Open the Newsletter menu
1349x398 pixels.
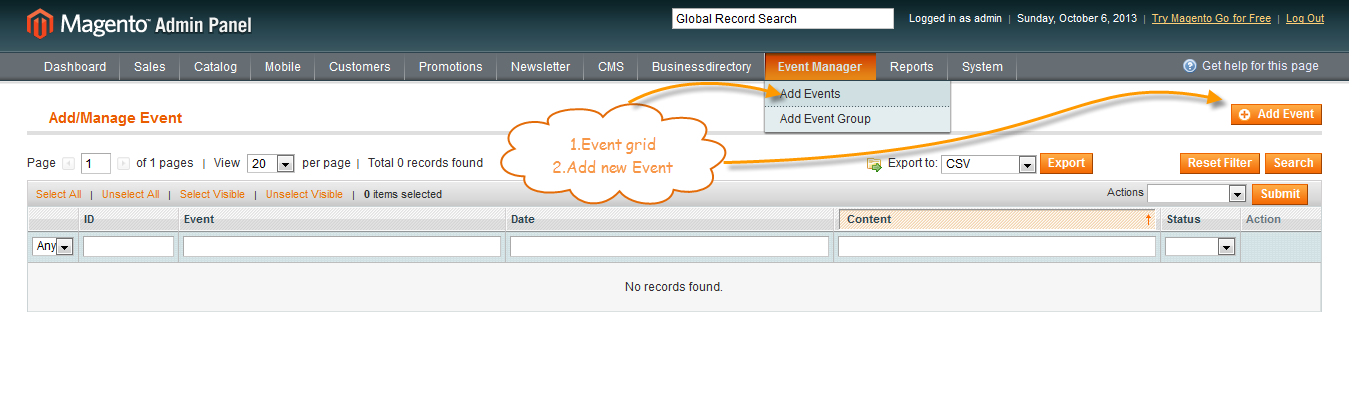point(541,67)
